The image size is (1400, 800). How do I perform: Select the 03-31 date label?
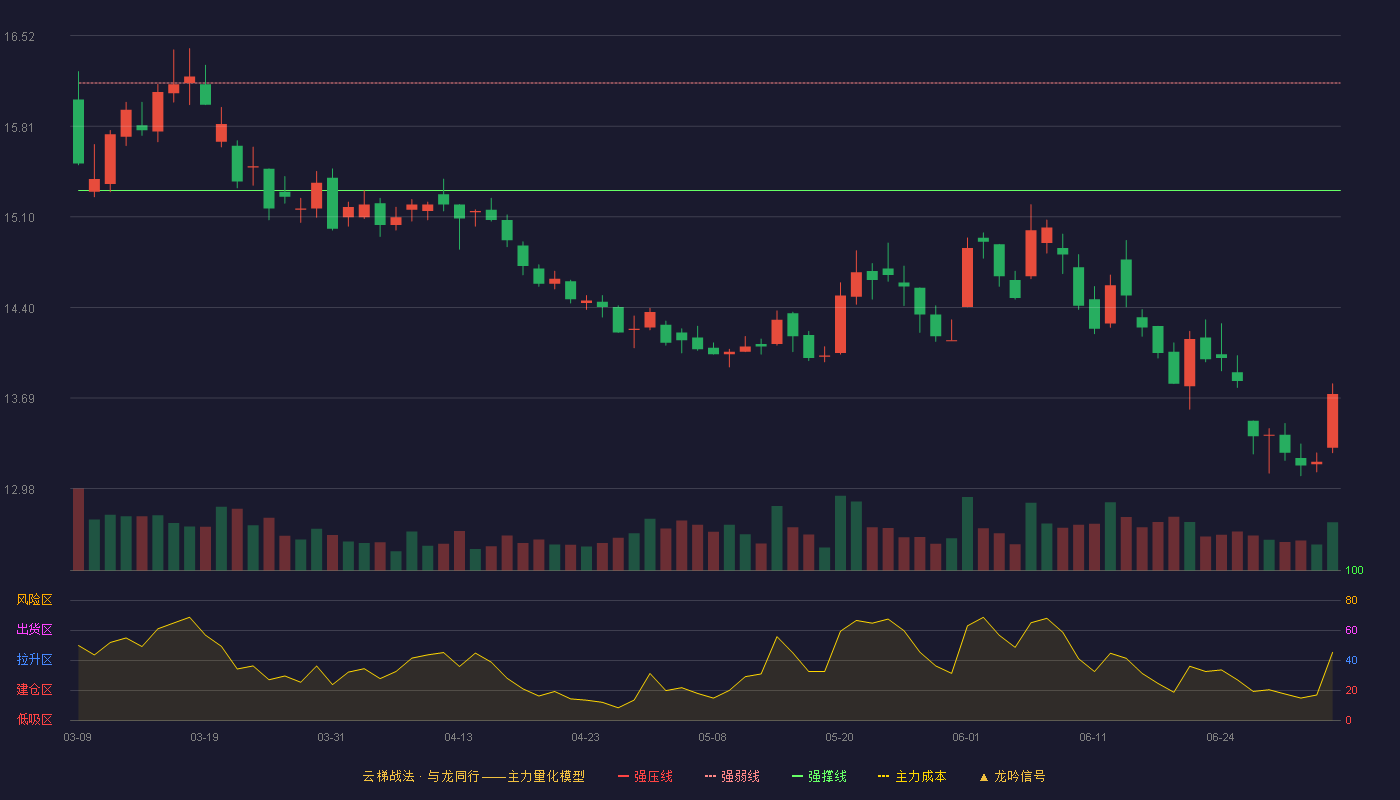pyautogui.click(x=331, y=737)
